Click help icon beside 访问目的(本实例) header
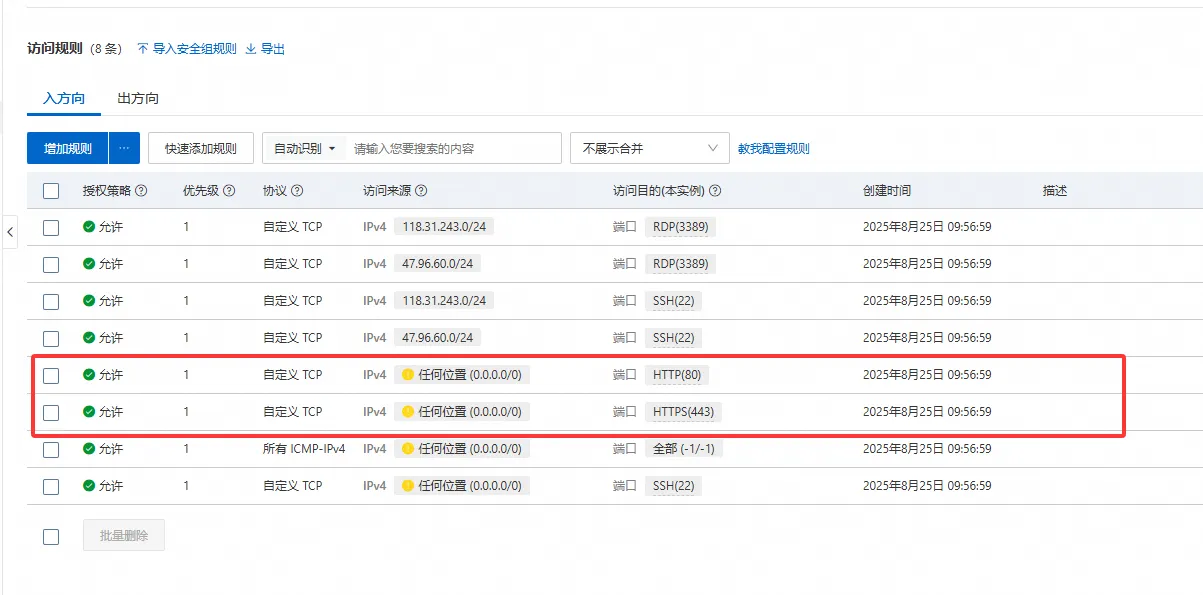The image size is (1203, 595). pyautogui.click(x=715, y=191)
